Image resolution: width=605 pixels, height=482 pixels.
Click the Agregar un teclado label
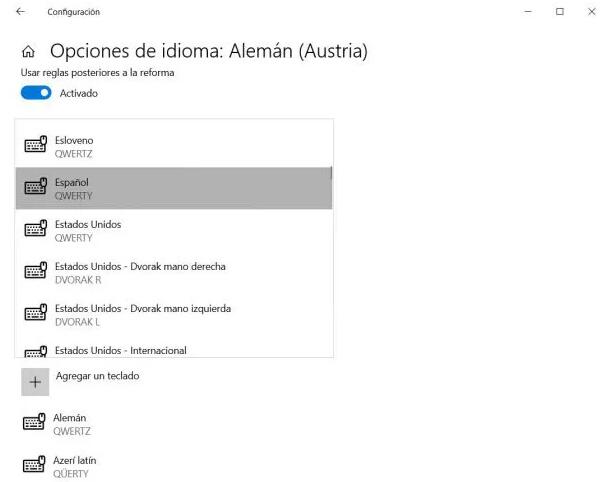click(98, 376)
